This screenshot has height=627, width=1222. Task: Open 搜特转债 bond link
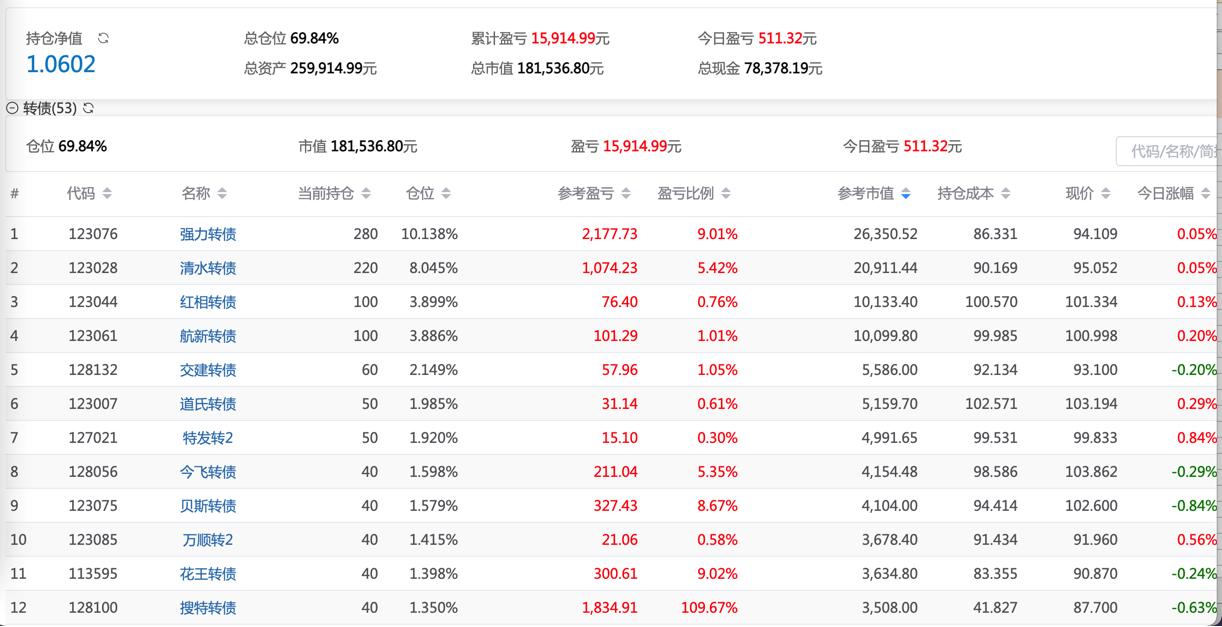208,608
